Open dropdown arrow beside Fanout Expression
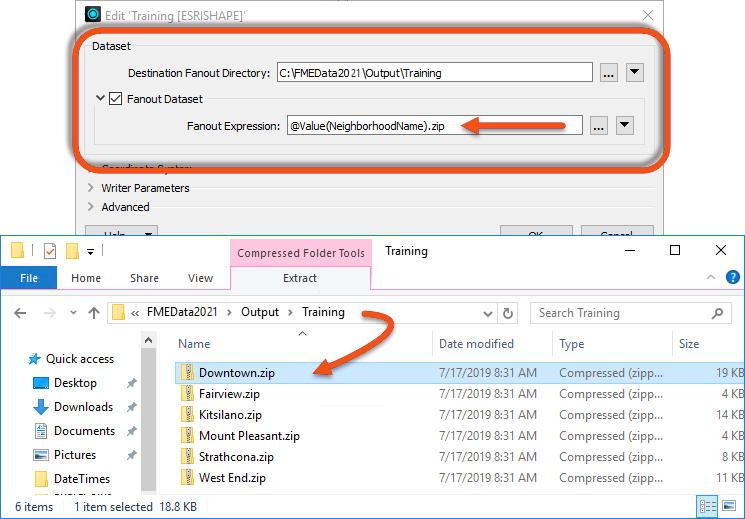 [625, 126]
